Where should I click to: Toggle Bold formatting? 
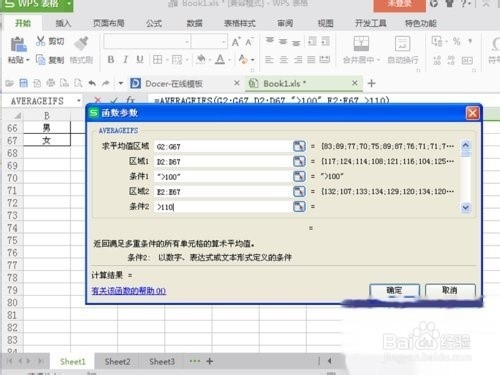(111, 60)
